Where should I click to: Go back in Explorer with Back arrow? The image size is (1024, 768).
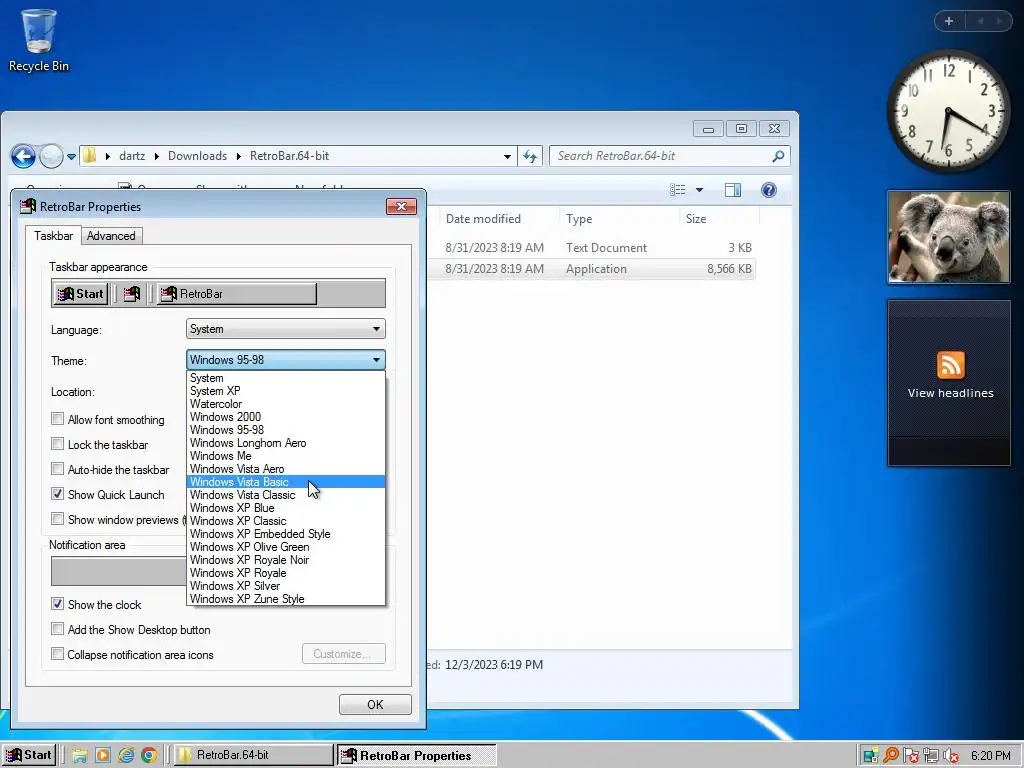(x=24, y=156)
